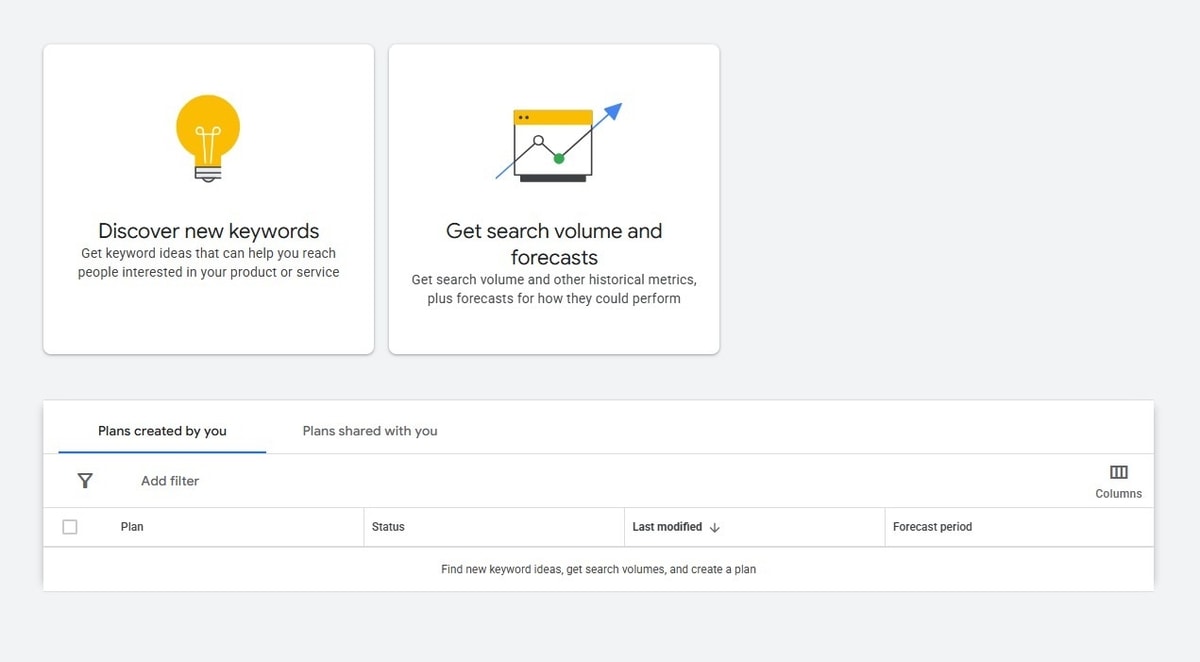The width and height of the screenshot is (1200, 662).
Task: Switch to the Plans shared with you tab
Action: [369, 430]
